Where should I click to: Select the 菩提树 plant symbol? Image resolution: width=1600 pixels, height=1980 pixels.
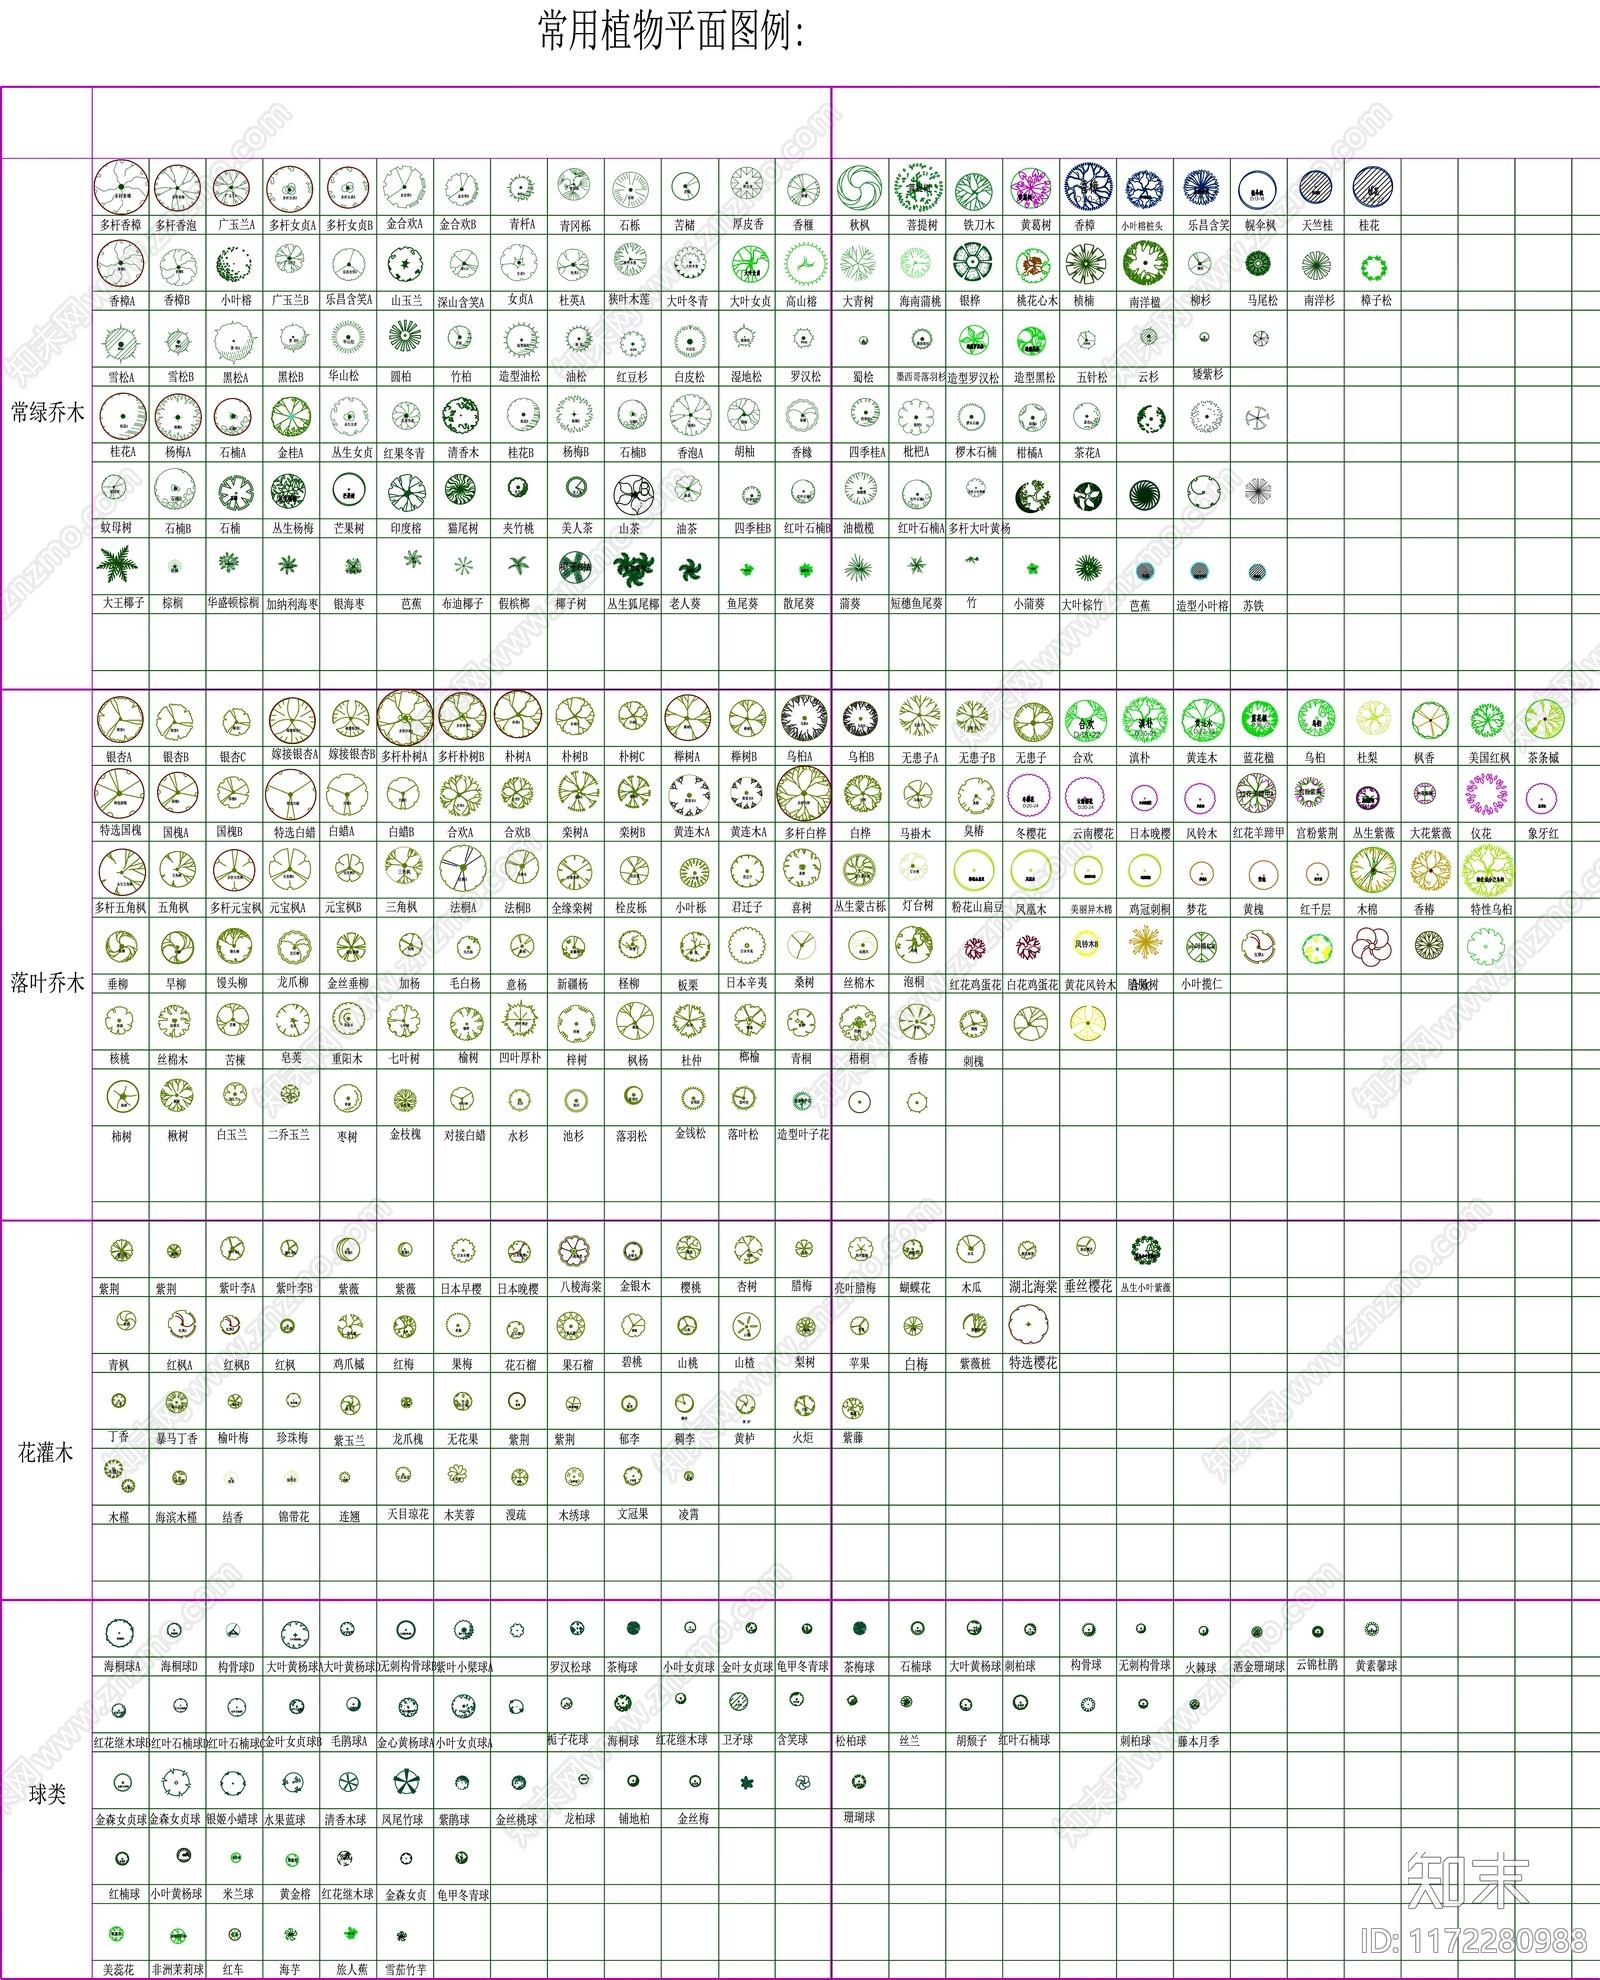click(x=918, y=187)
